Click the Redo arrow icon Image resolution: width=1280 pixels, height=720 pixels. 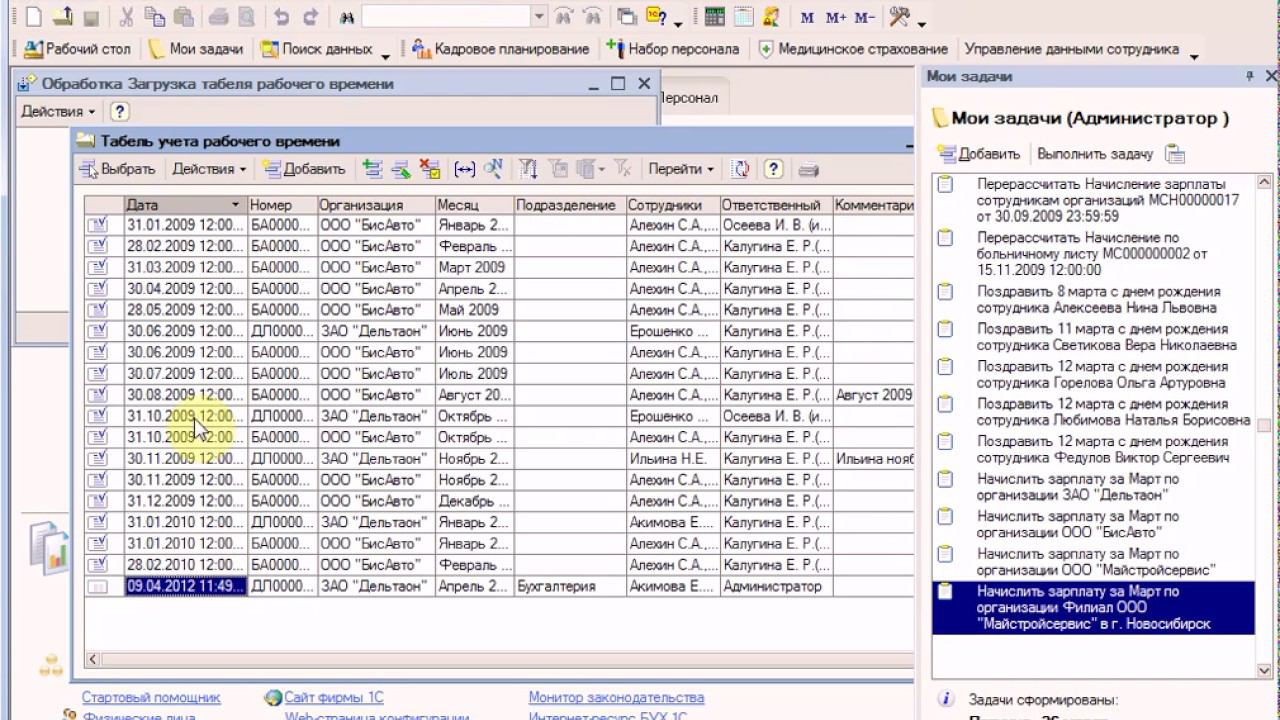(x=310, y=17)
